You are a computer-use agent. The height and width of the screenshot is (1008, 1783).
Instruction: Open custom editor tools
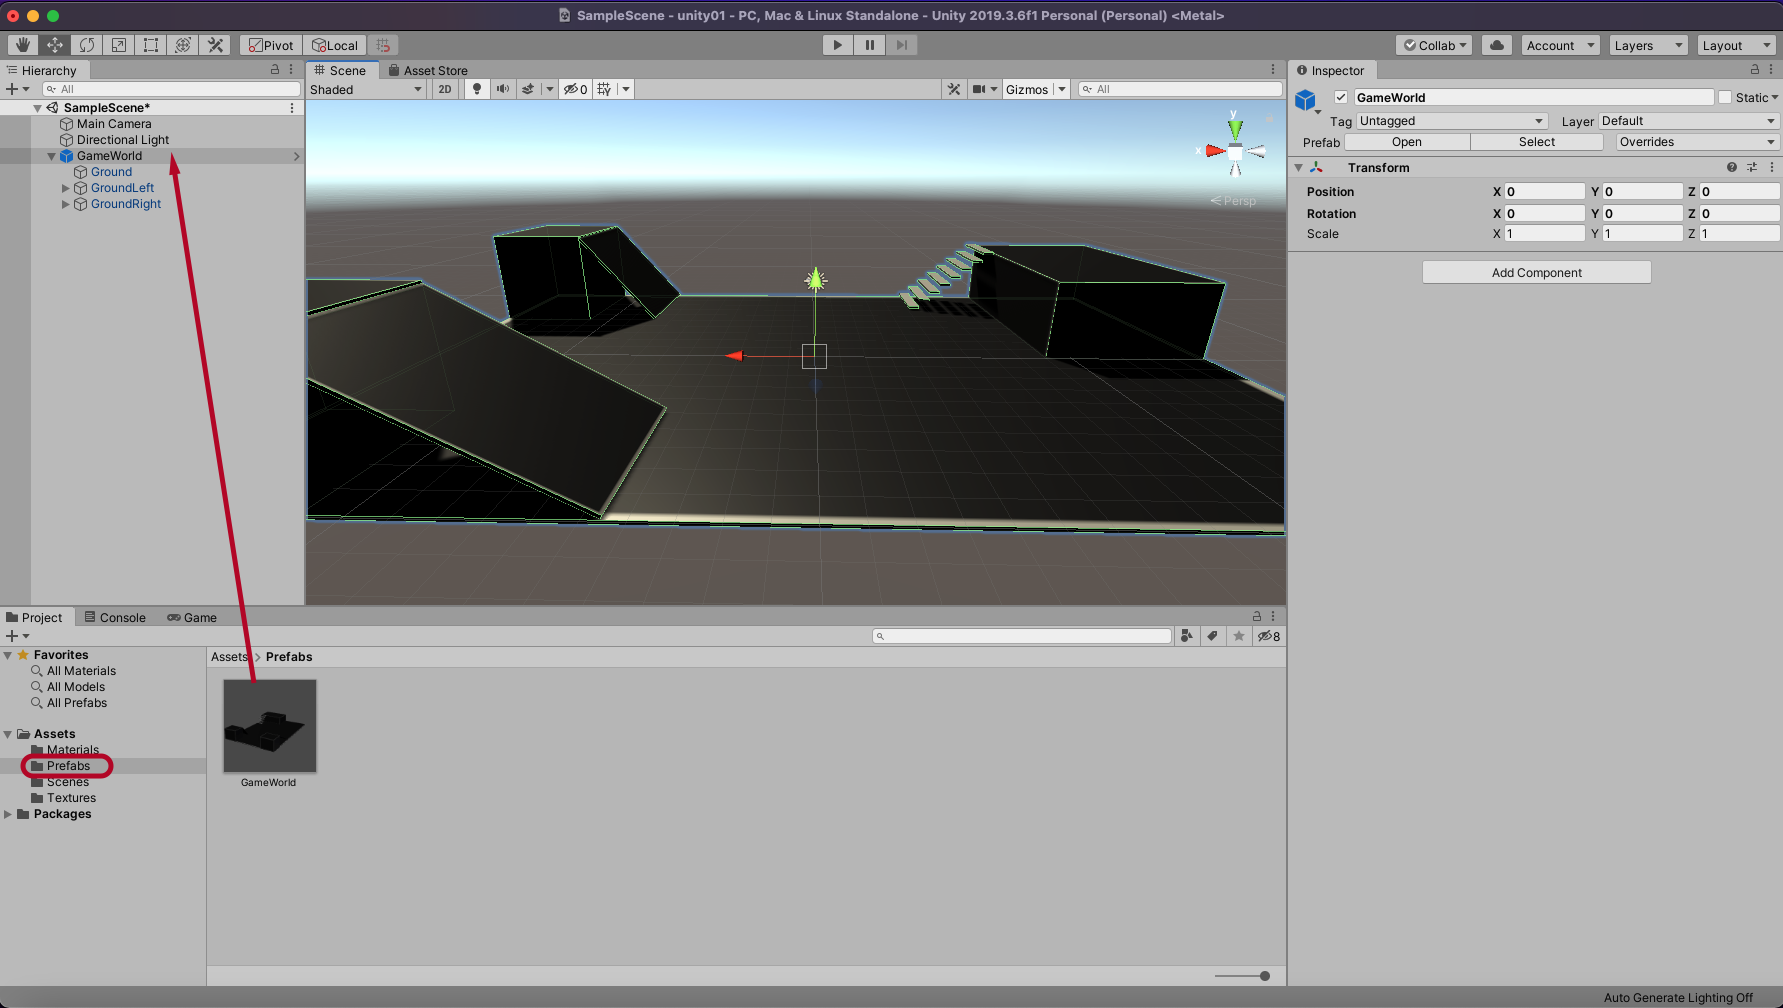(215, 45)
